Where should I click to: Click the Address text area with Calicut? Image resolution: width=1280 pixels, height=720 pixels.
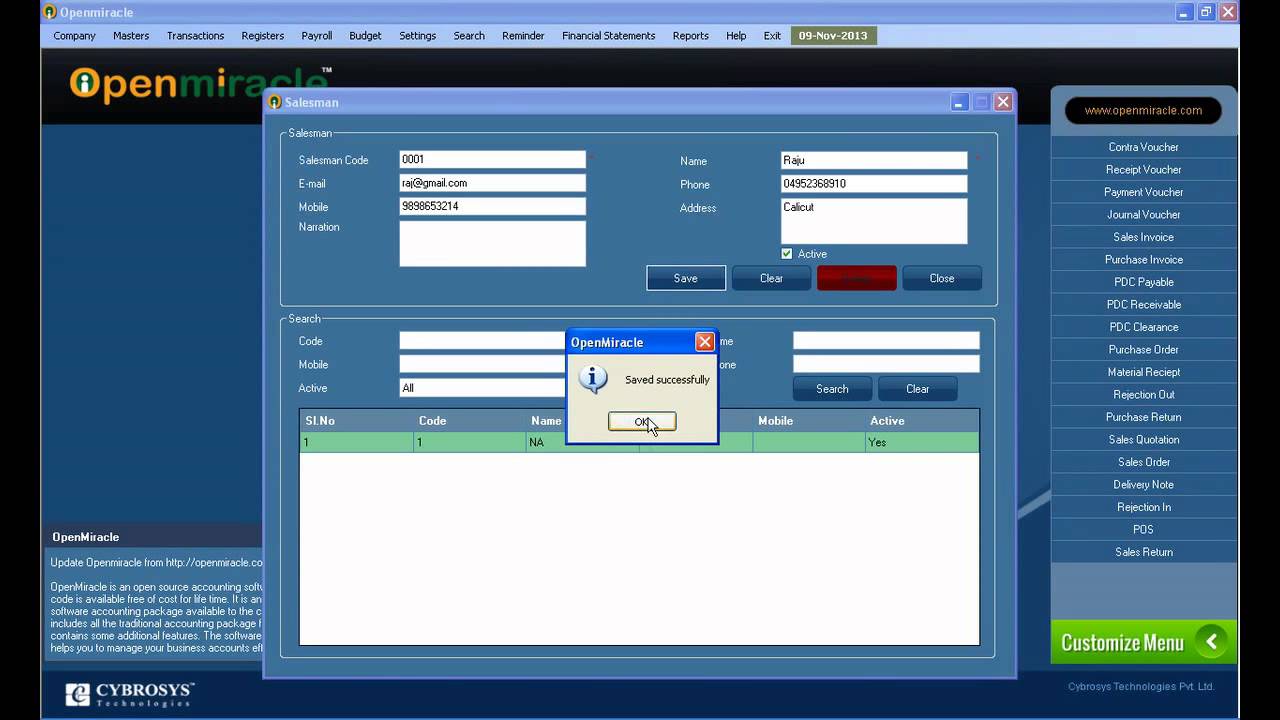coord(874,221)
